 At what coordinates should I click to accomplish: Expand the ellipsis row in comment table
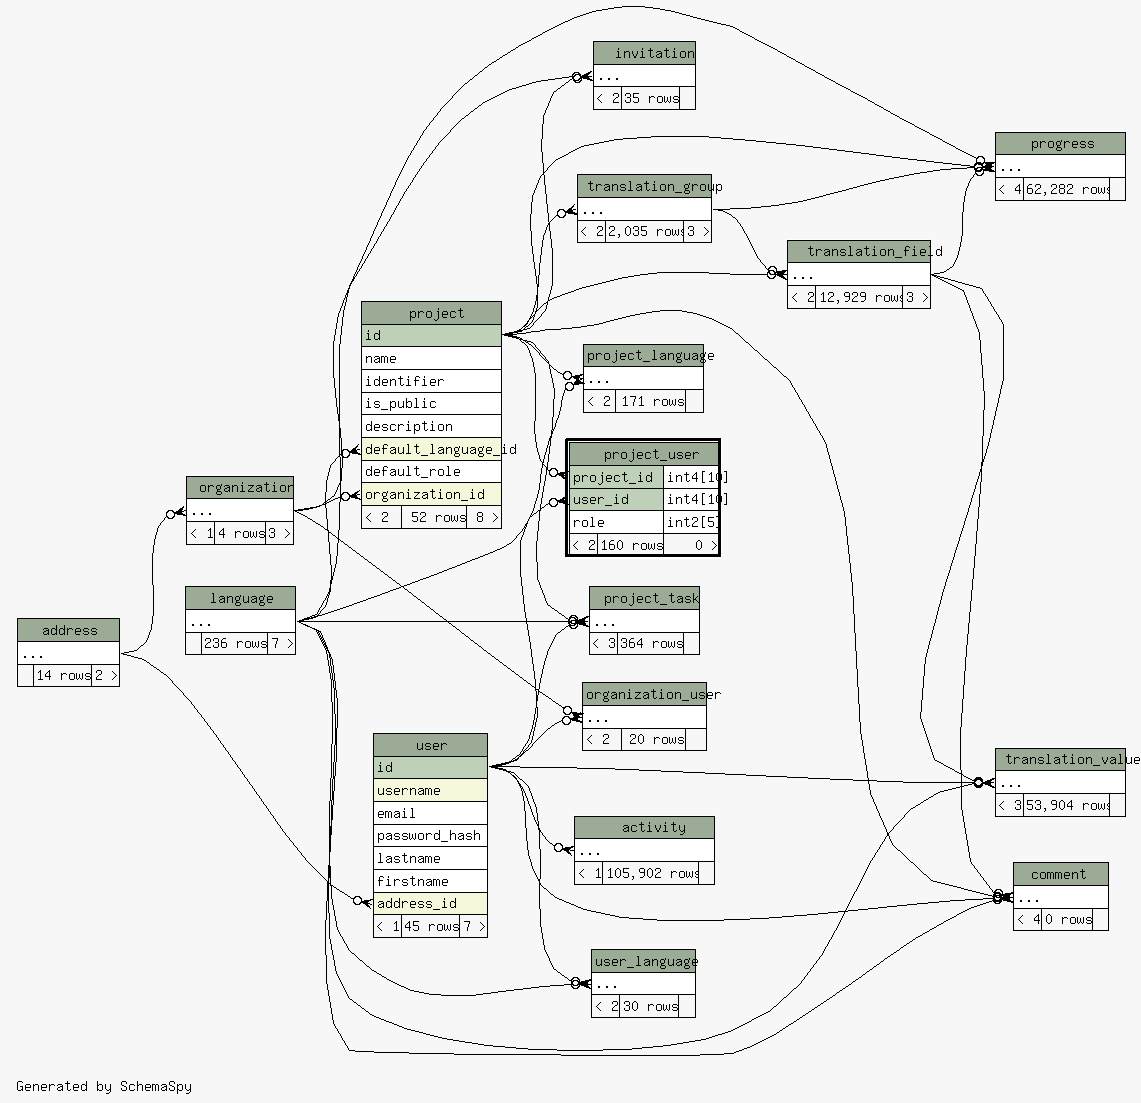pyautogui.click(x=1060, y=897)
